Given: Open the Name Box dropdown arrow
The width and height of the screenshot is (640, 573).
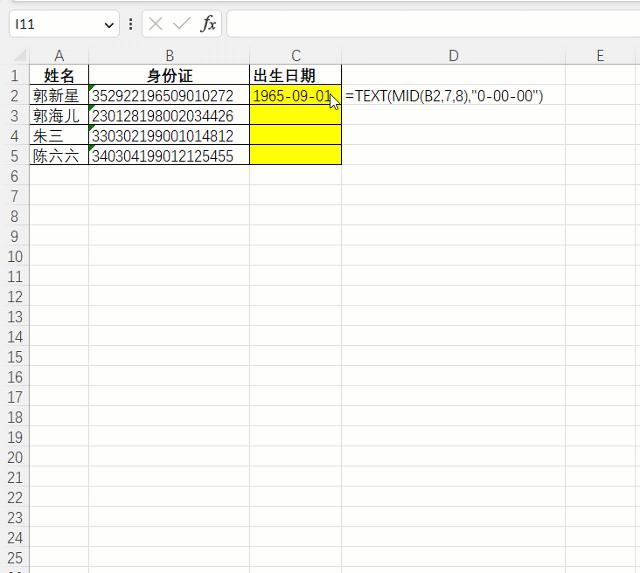Looking at the screenshot, I should (109, 25).
